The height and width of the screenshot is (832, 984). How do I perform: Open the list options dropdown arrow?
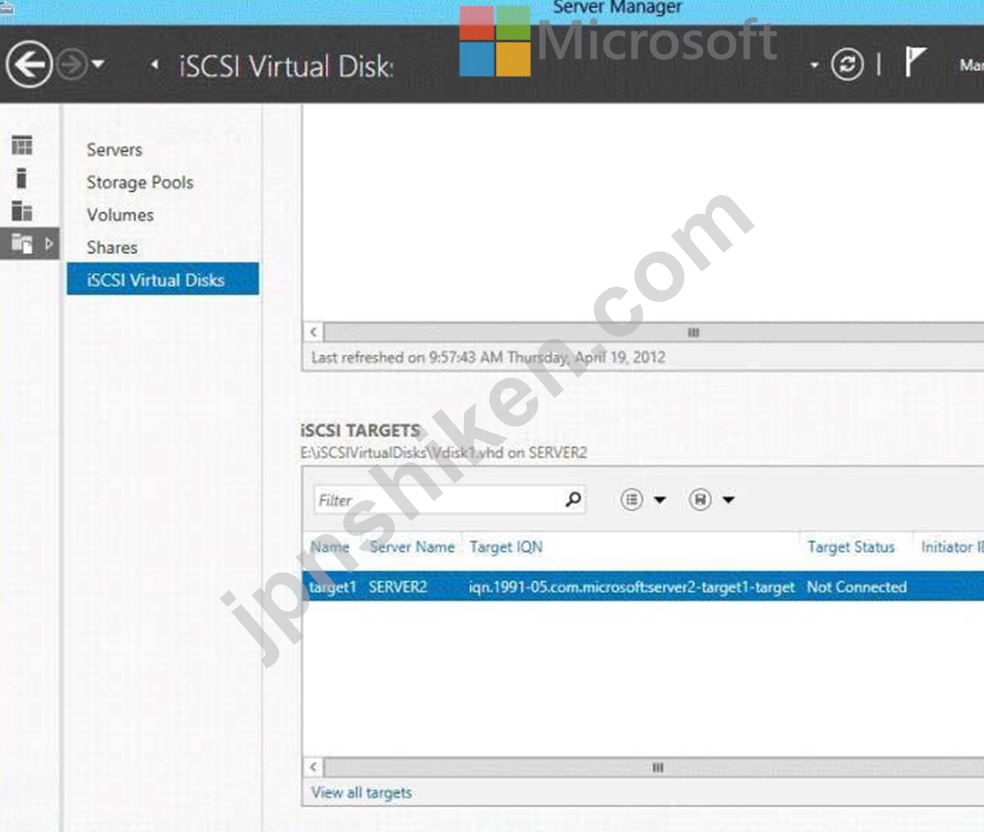660,500
